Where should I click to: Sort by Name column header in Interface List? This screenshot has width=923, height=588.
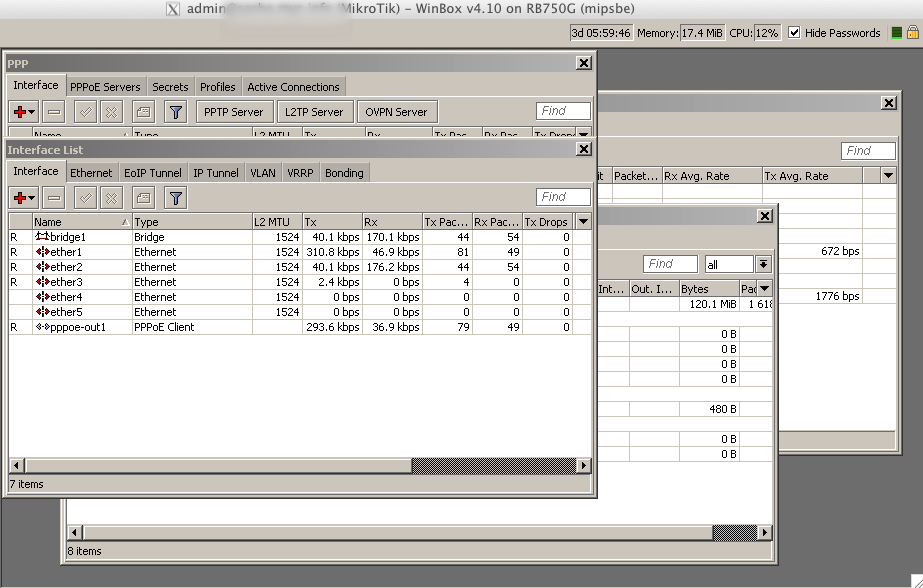pyautogui.click(x=82, y=222)
